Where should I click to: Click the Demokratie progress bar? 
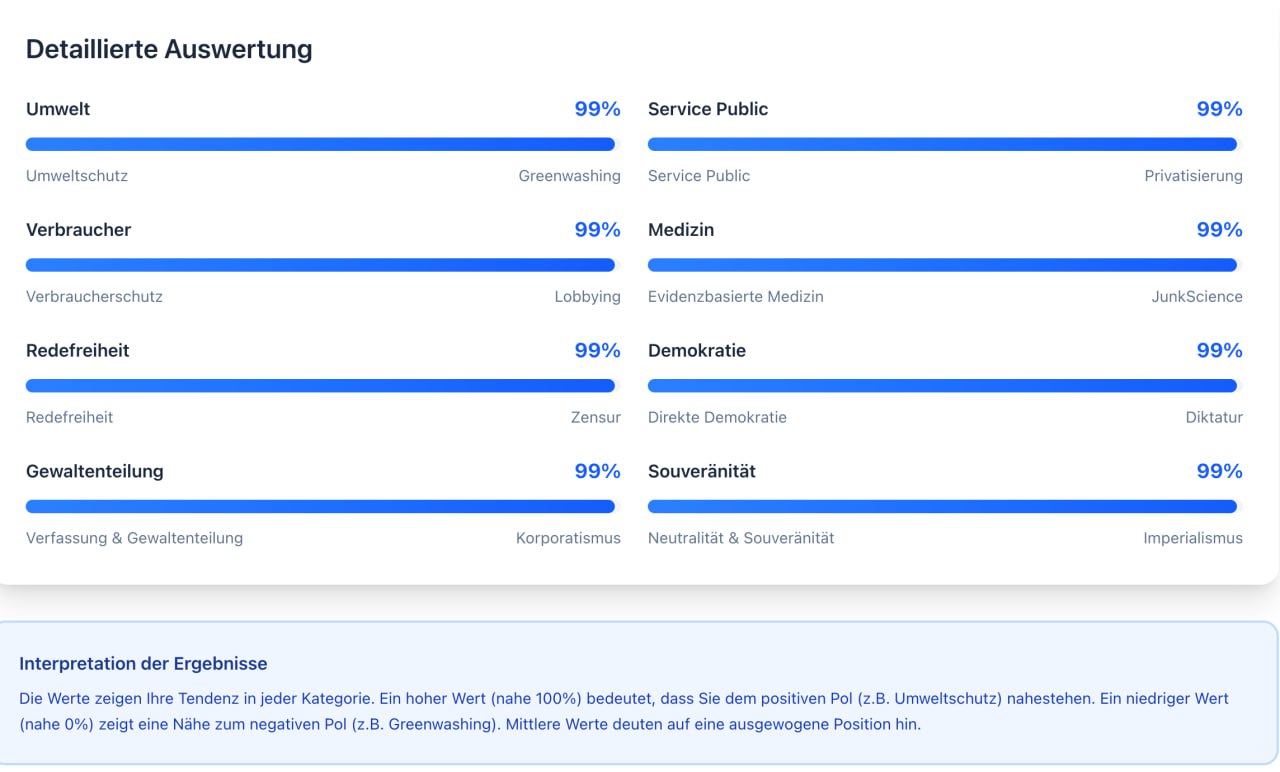(944, 386)
